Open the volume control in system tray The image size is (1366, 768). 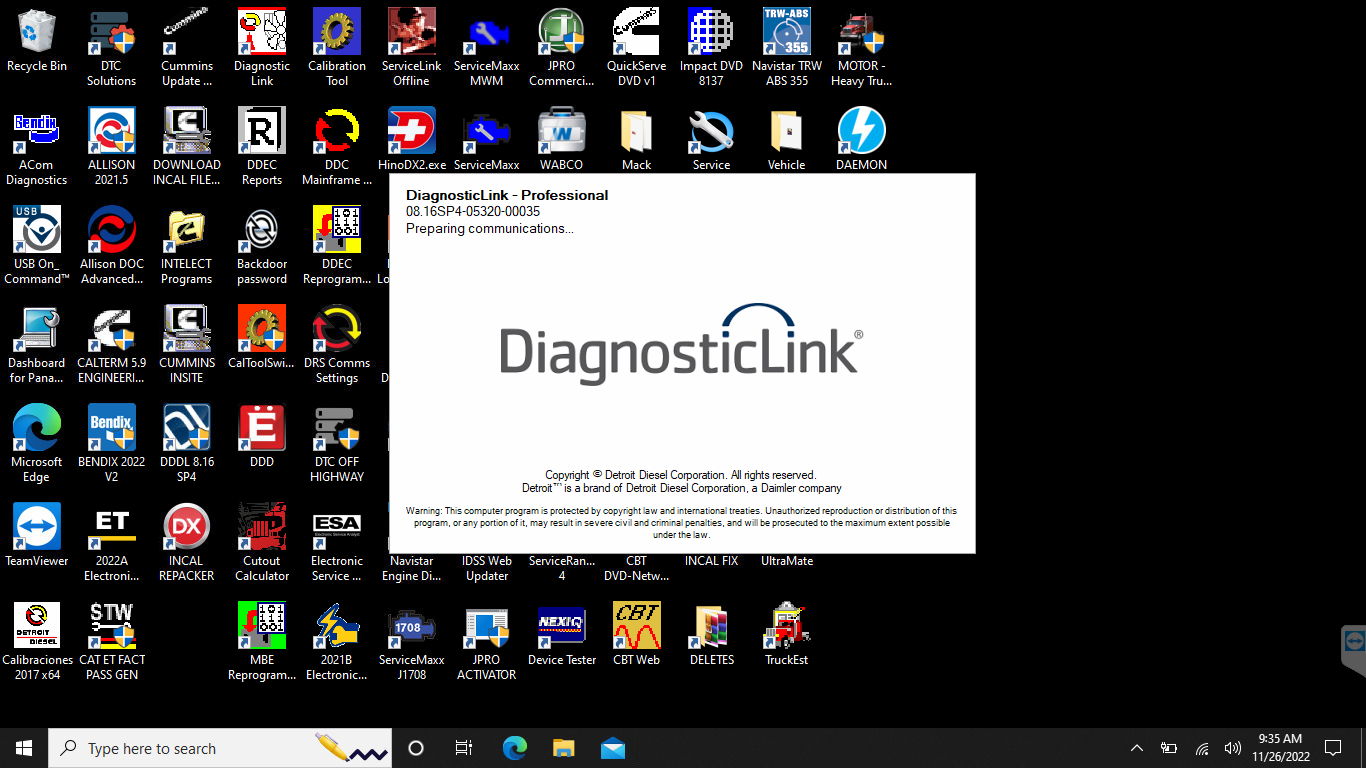[x=1233, y=748]
